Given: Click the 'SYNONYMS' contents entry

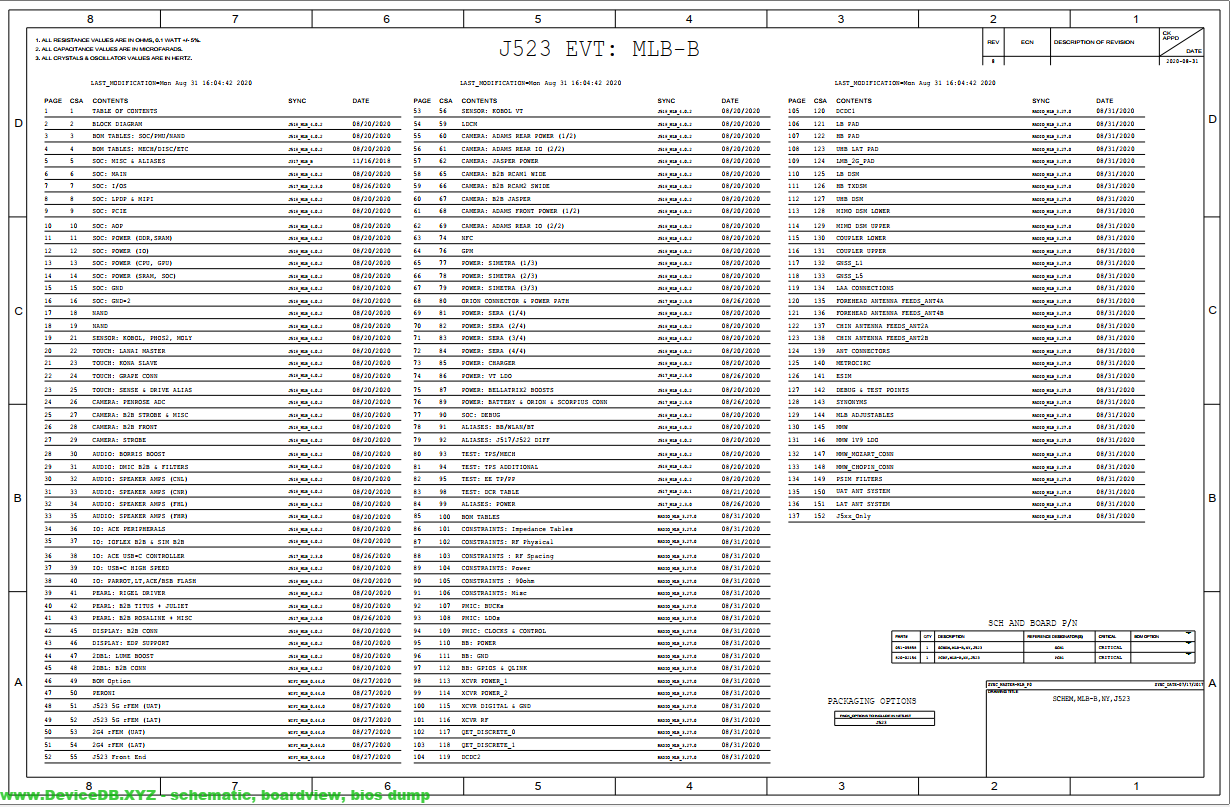Looking at the screenshot, I should pos(852,402).
